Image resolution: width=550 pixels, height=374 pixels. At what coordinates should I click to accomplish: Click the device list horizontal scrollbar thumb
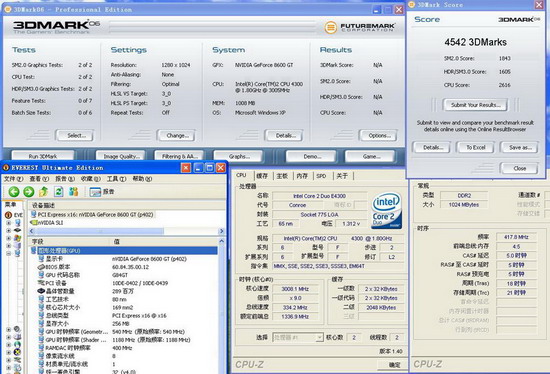pyautogui.click(x=99, y=231)
